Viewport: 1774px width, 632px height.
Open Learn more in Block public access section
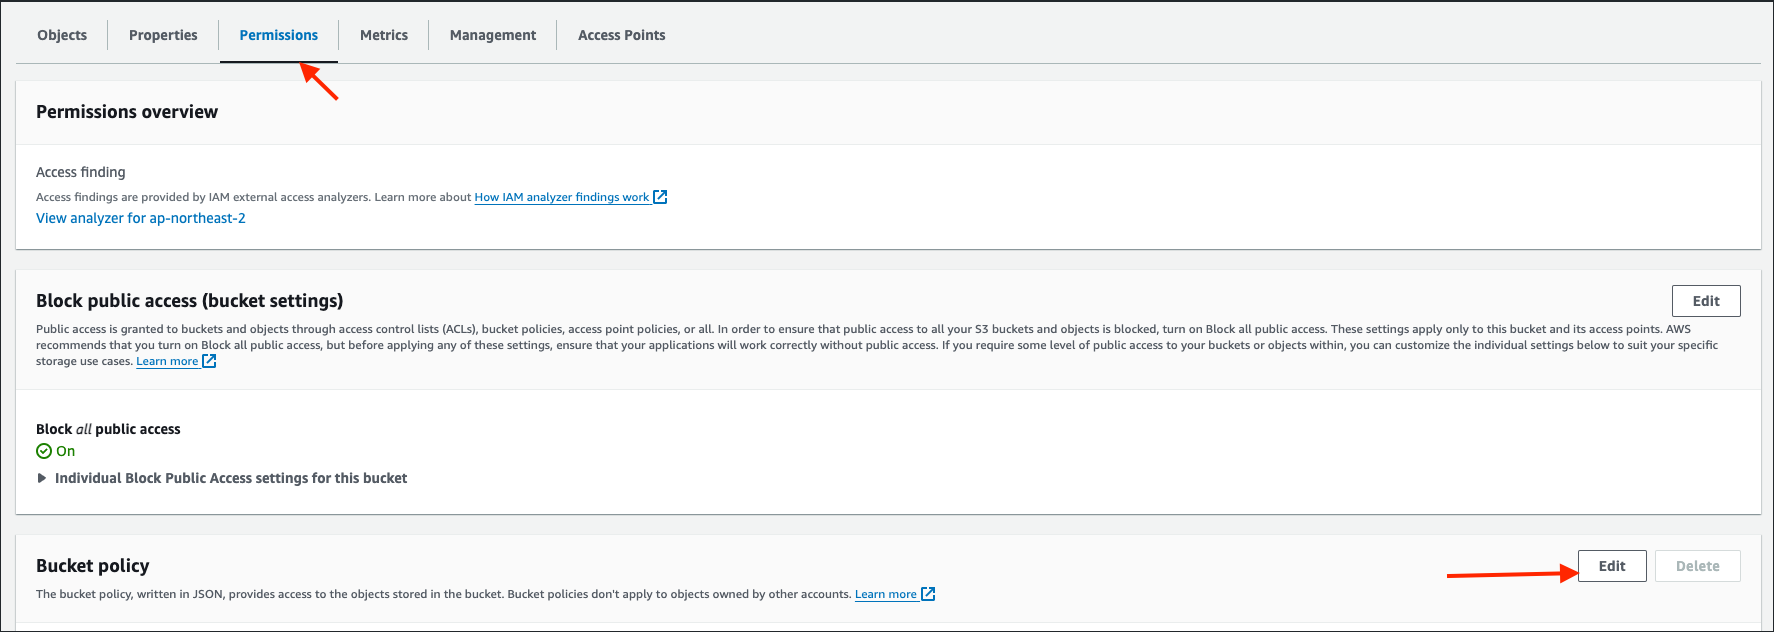[167, 361]
